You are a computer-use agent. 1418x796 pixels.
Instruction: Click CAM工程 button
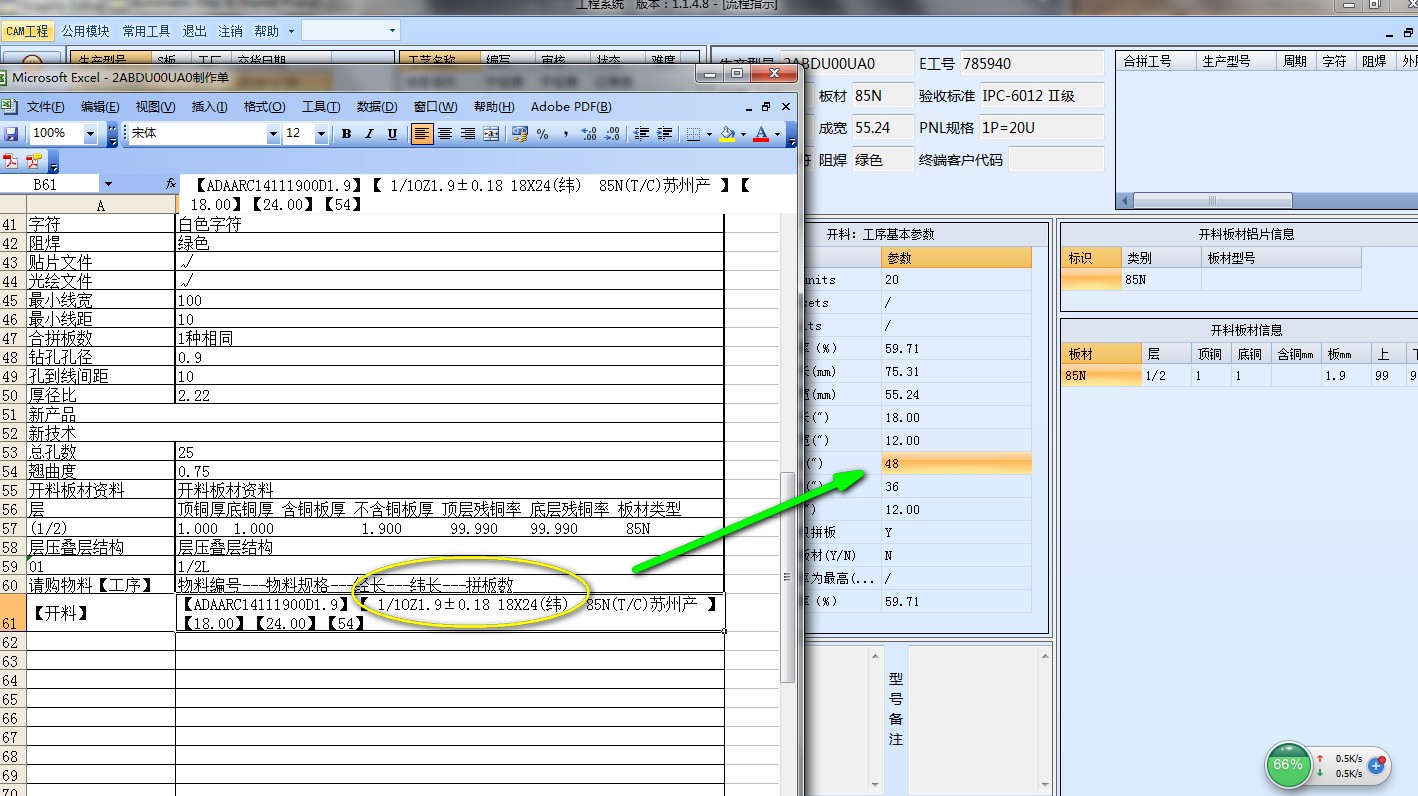click(x=27, y=31)
